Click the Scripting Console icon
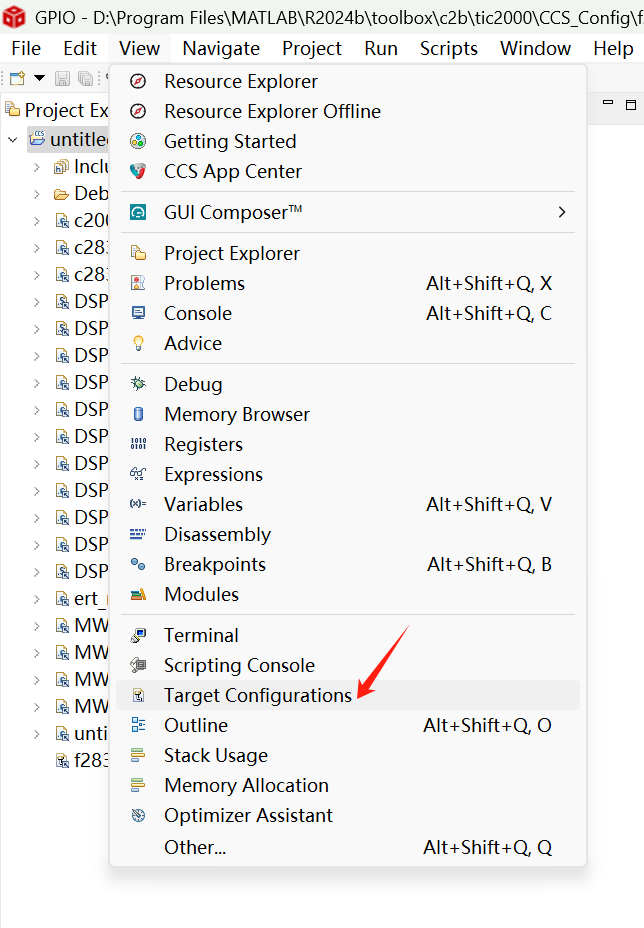The height and width of the screenshot is (928, 644). pos(138,665)
